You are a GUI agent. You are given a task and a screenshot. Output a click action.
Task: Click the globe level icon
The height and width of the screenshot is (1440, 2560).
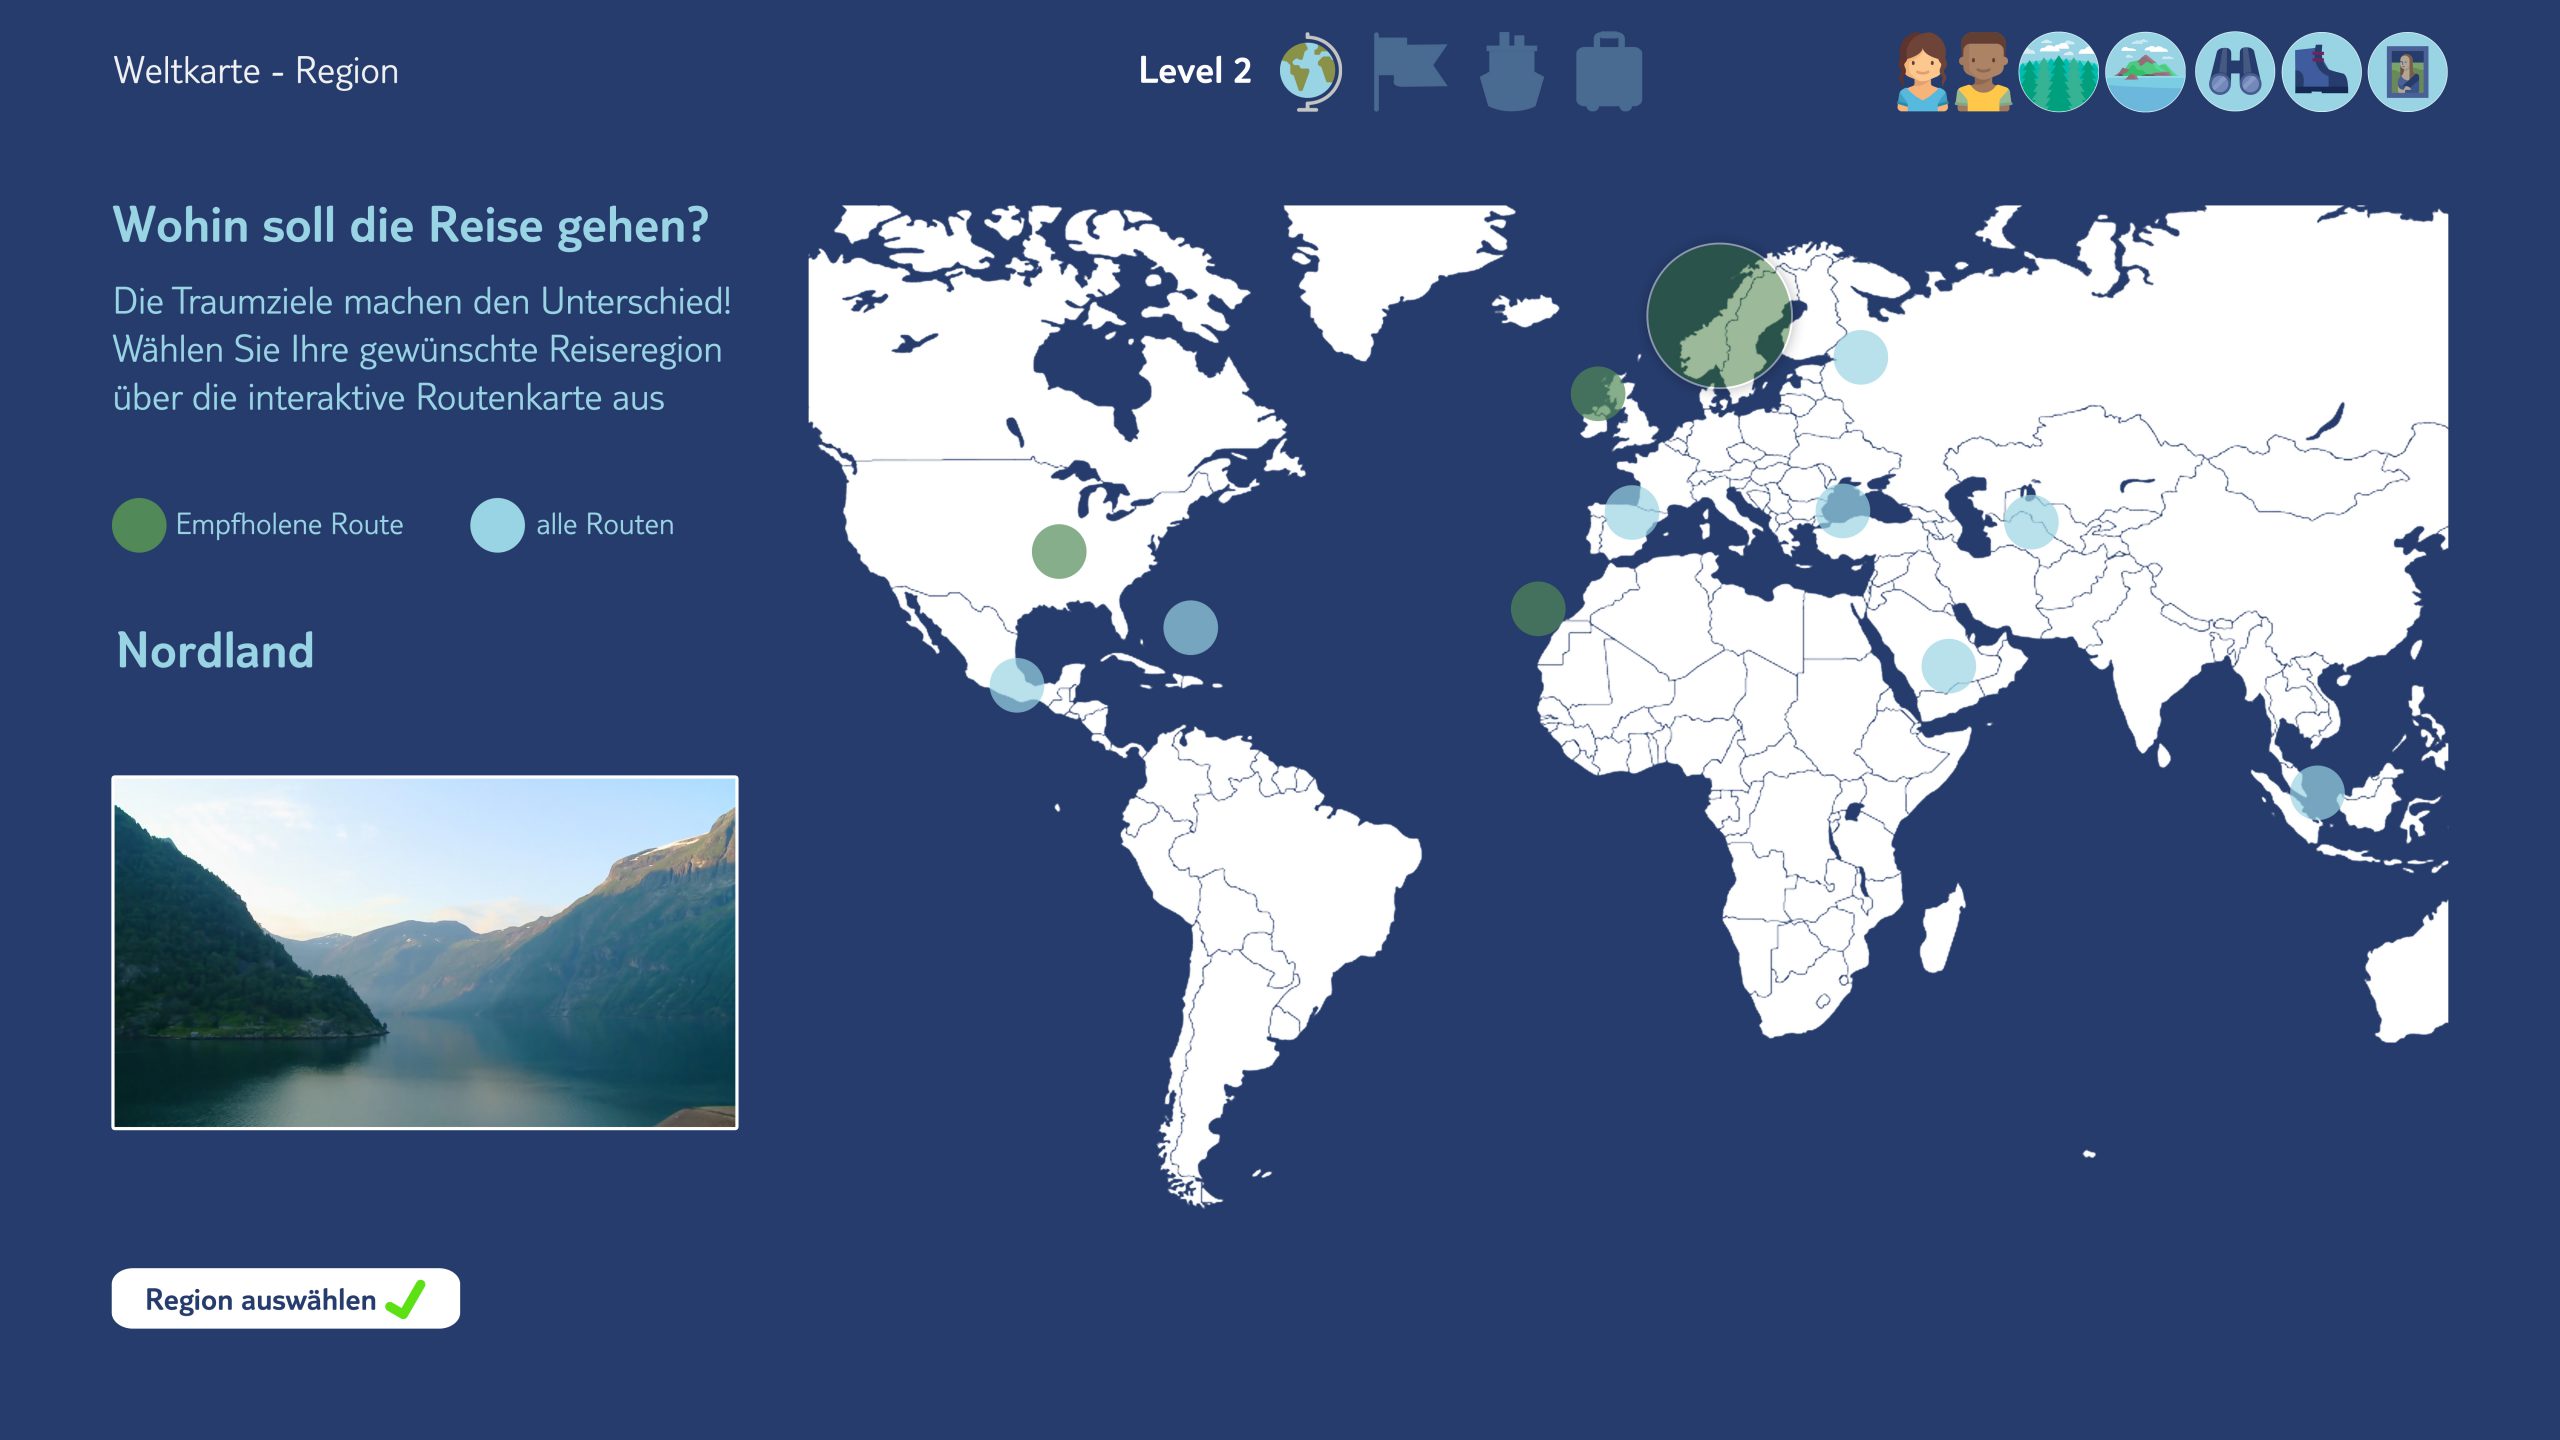(1311, 72)
